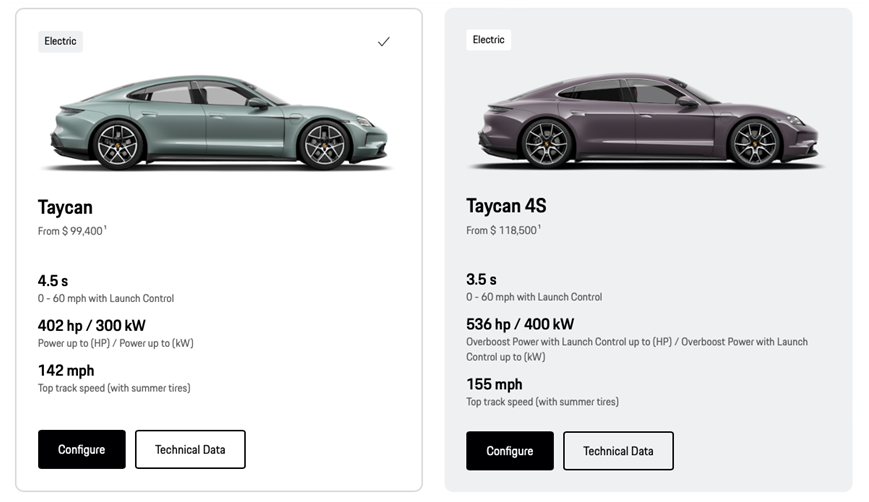Click the 536 hp / 400 kW power figure

[x=520, y=324]
